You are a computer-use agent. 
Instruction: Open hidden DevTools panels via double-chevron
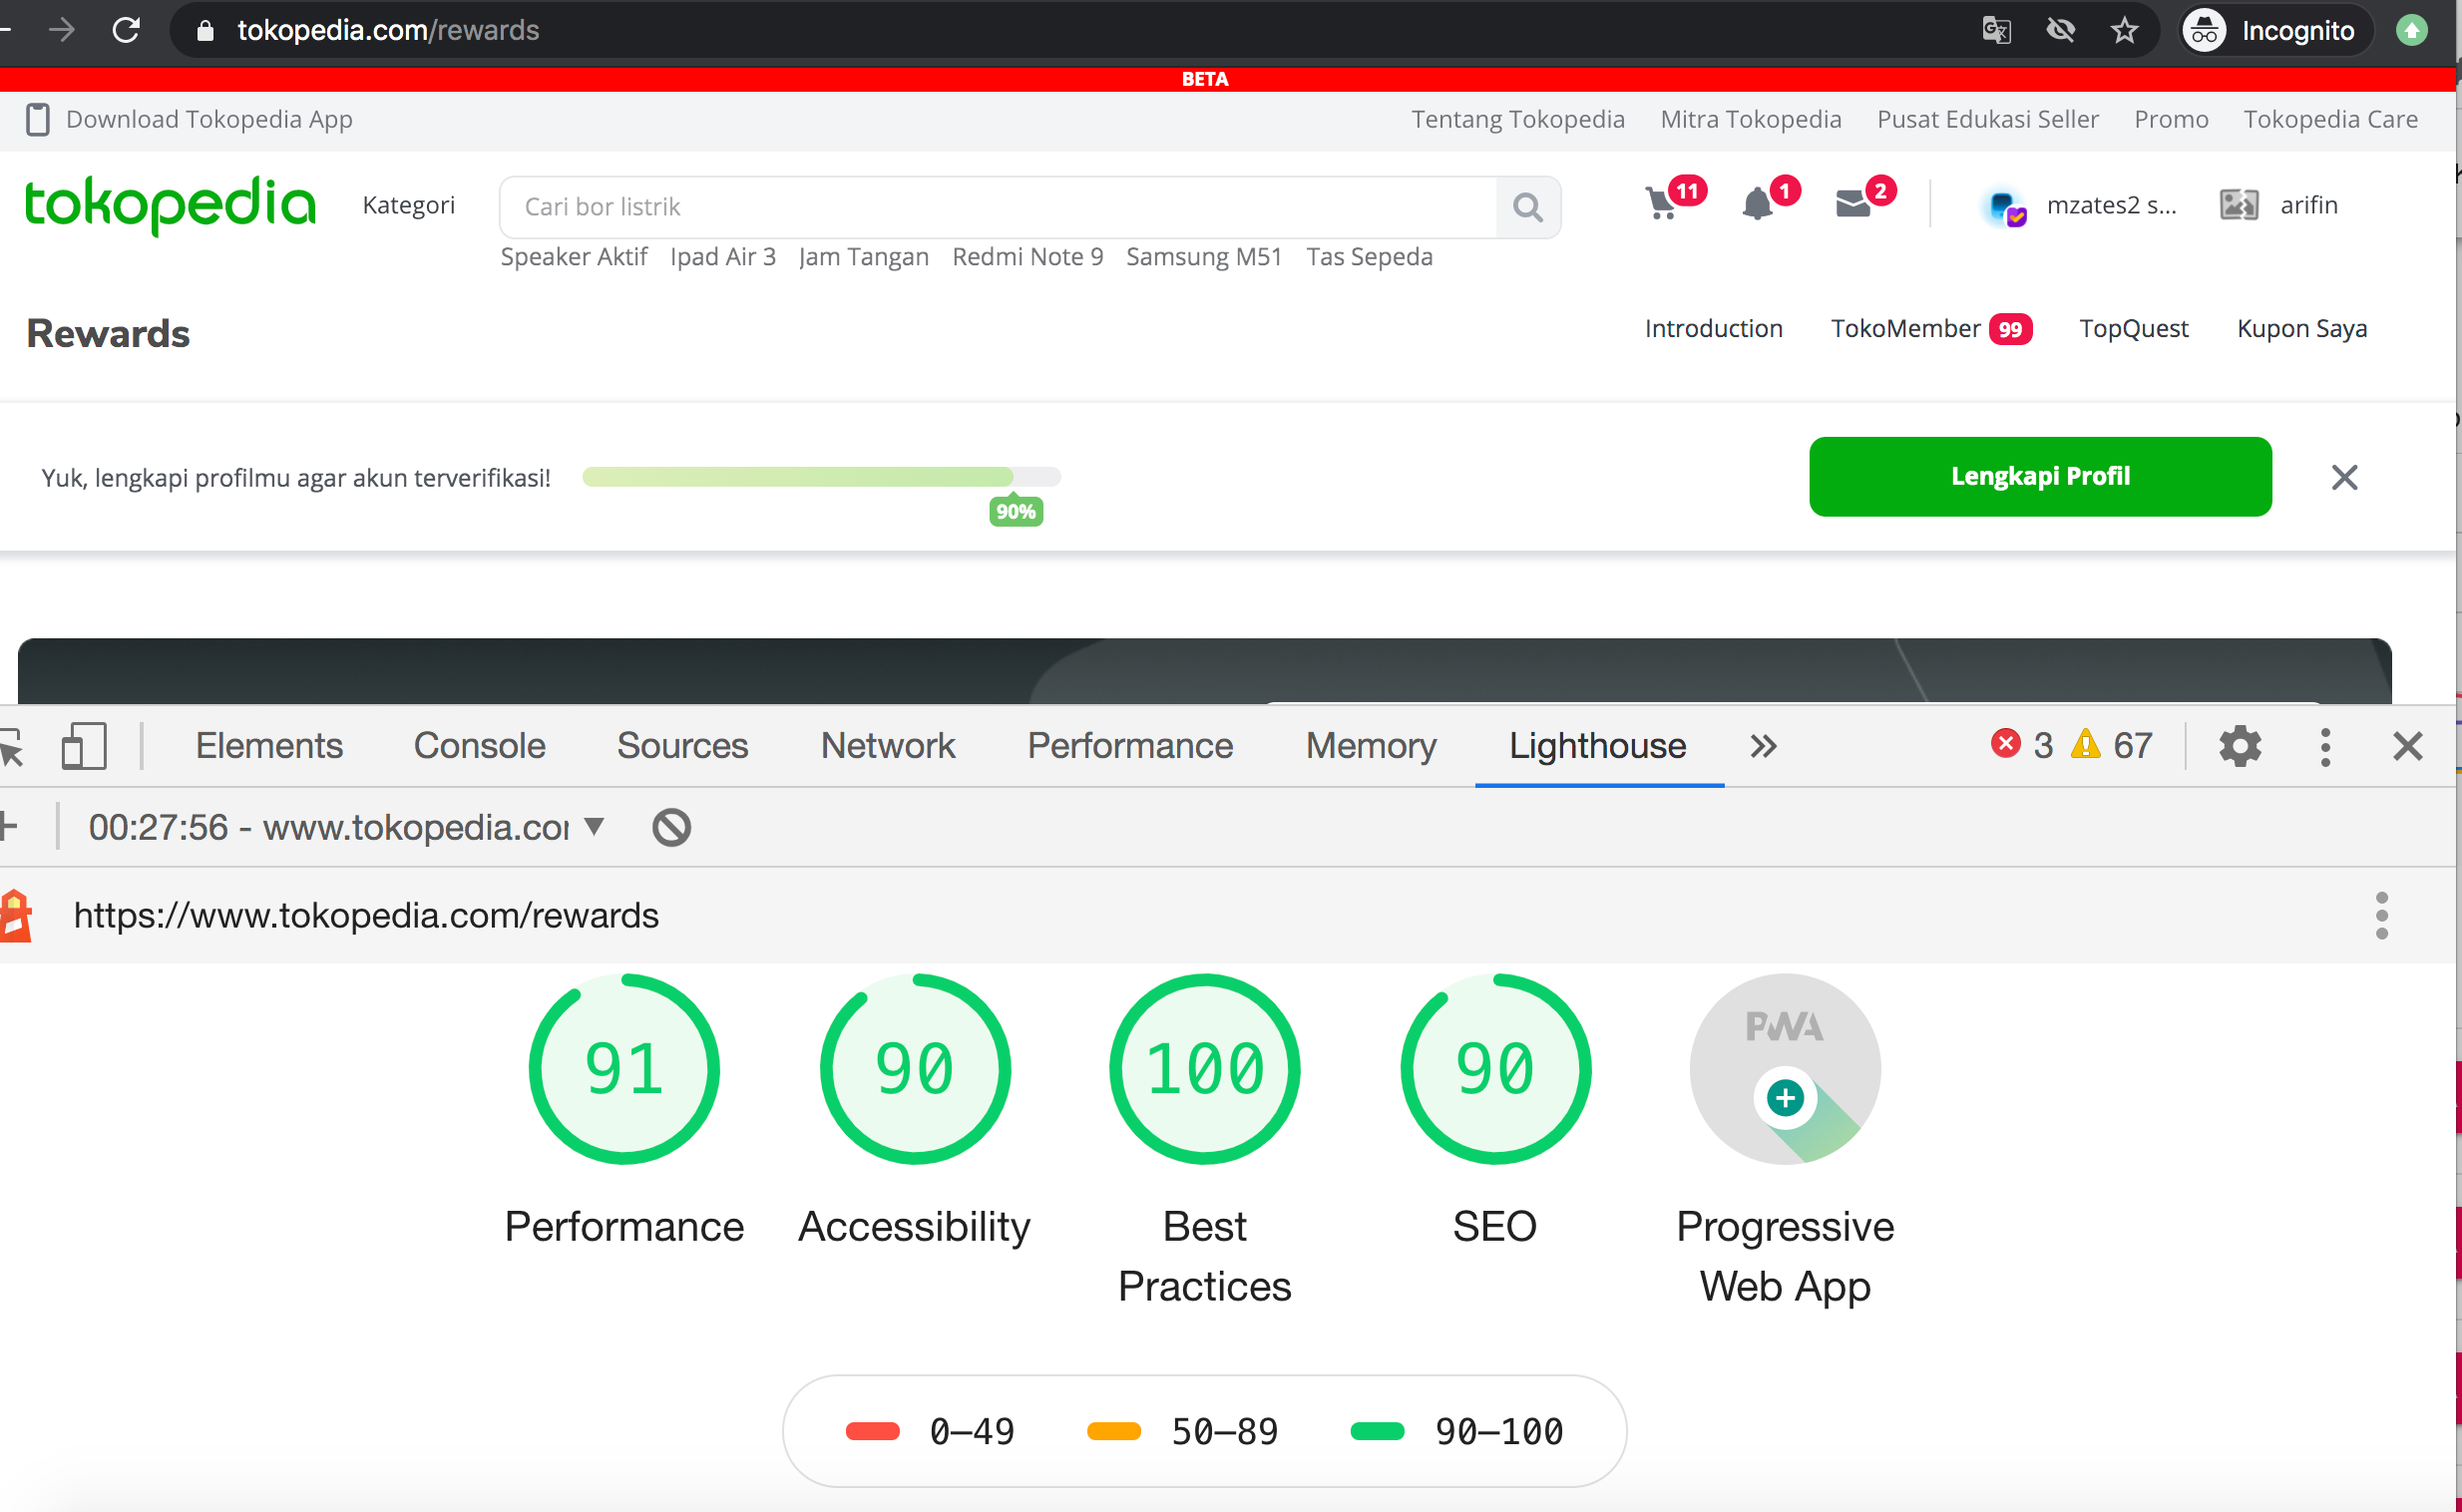click(x=1762, y=745)
